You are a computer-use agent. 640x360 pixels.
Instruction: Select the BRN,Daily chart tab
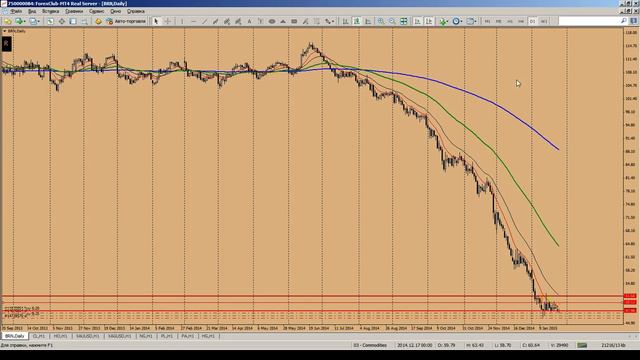(14, 336)
